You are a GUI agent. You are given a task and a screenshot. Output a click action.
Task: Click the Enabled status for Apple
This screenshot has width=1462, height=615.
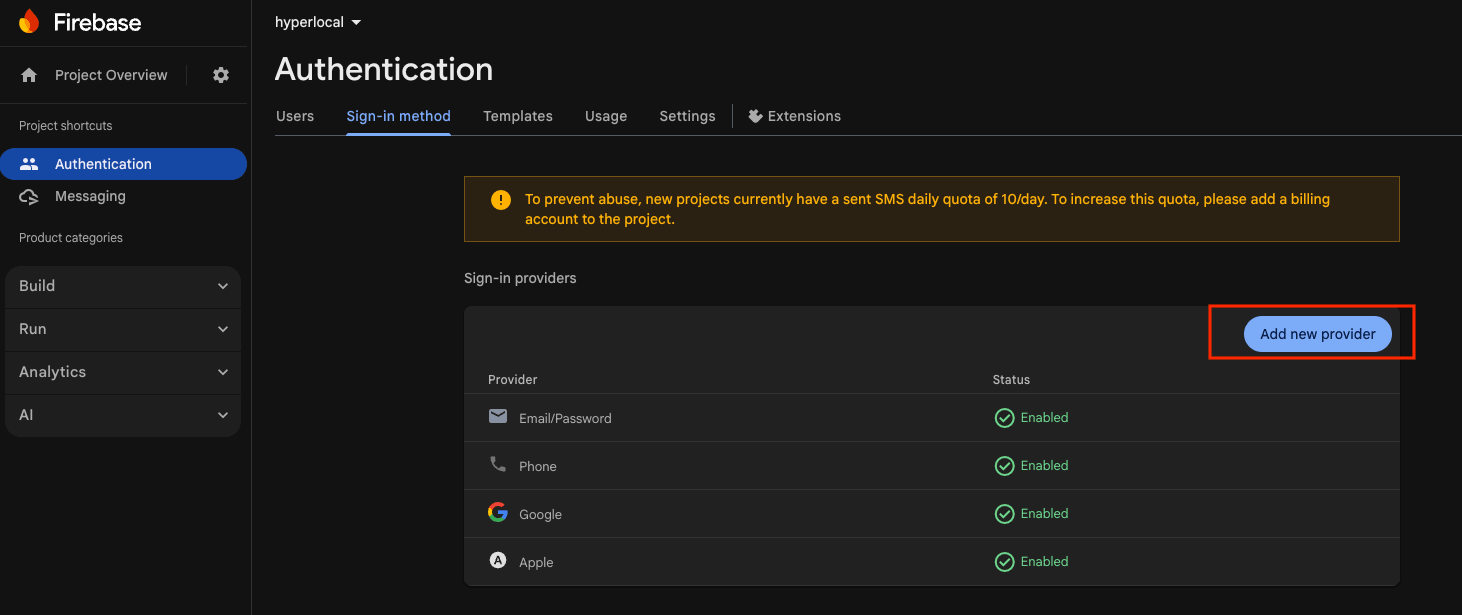click(x=1044, y=562)
